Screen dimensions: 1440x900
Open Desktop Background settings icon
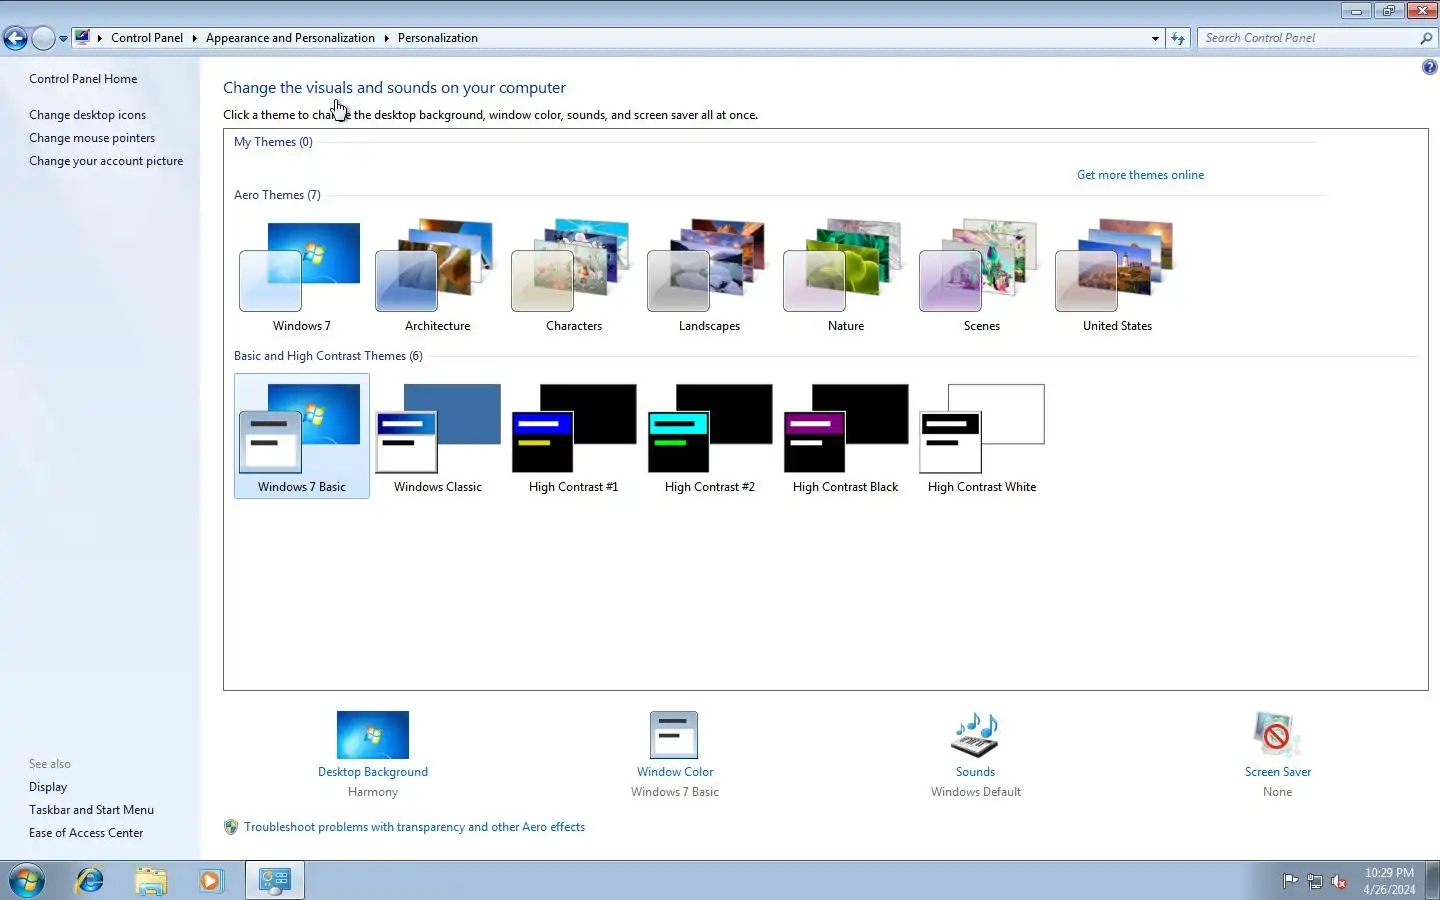(373, 735)
